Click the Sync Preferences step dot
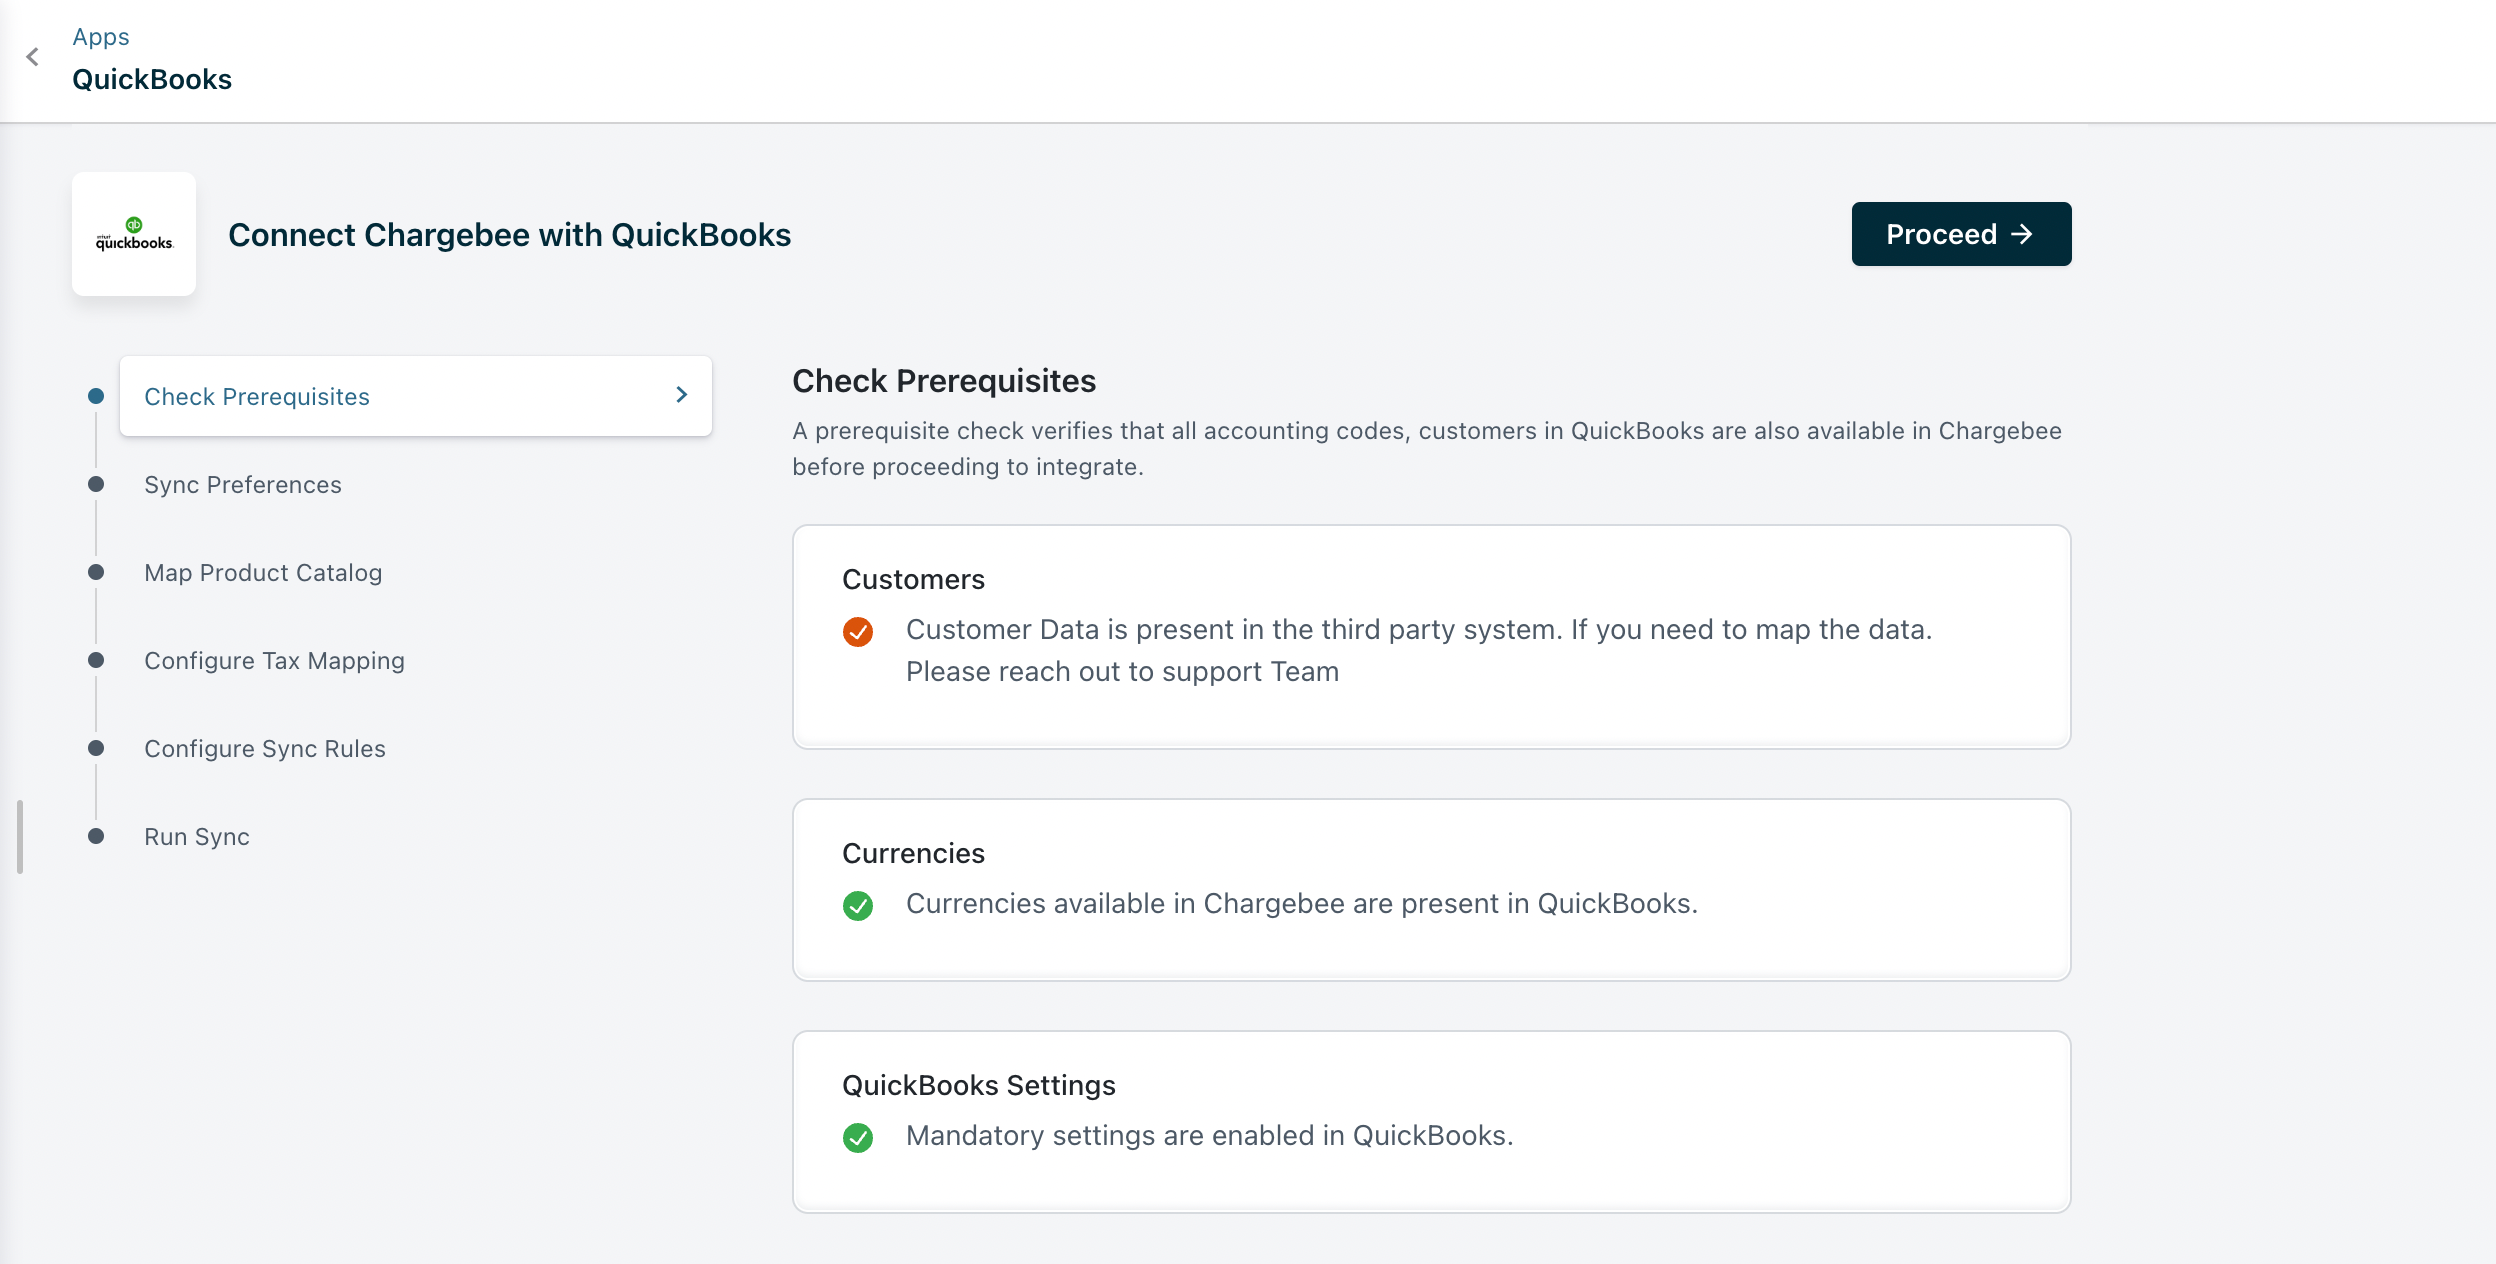The height and width of the screenshot is (1264, 2496). pos(96,484)
